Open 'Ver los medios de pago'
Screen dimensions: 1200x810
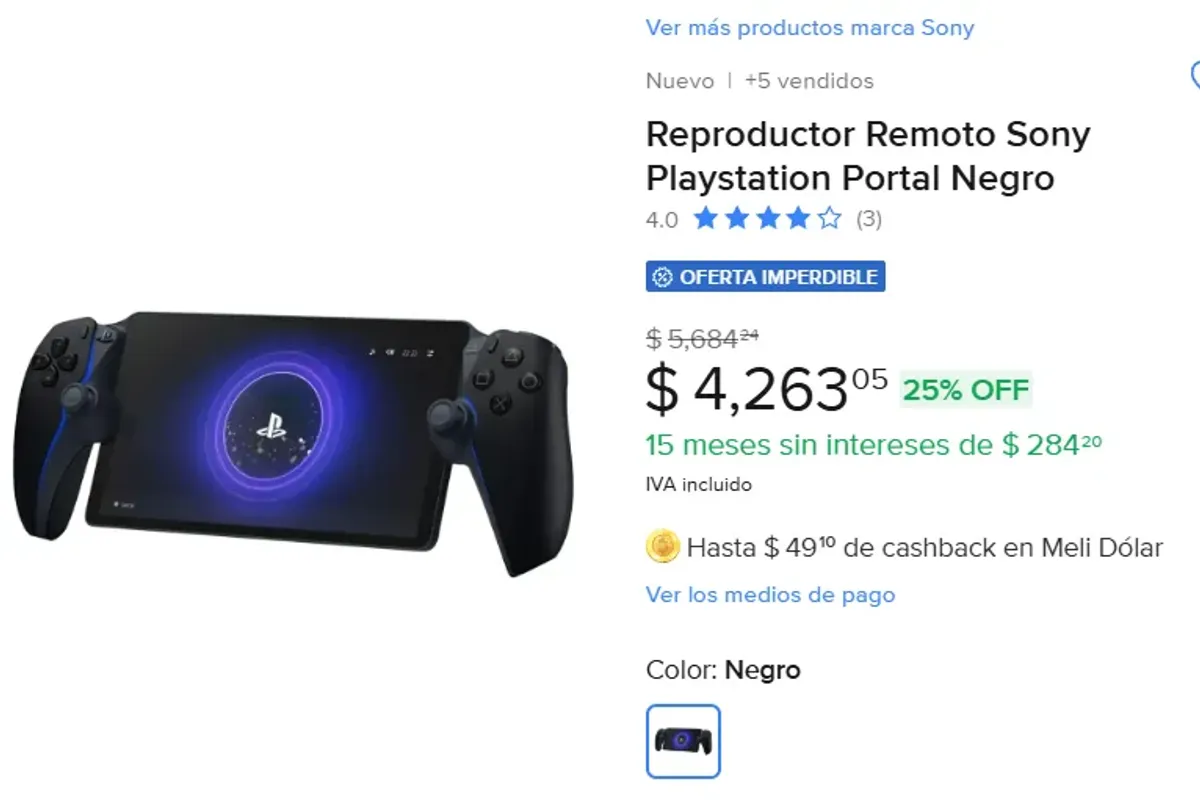[770, 594]
